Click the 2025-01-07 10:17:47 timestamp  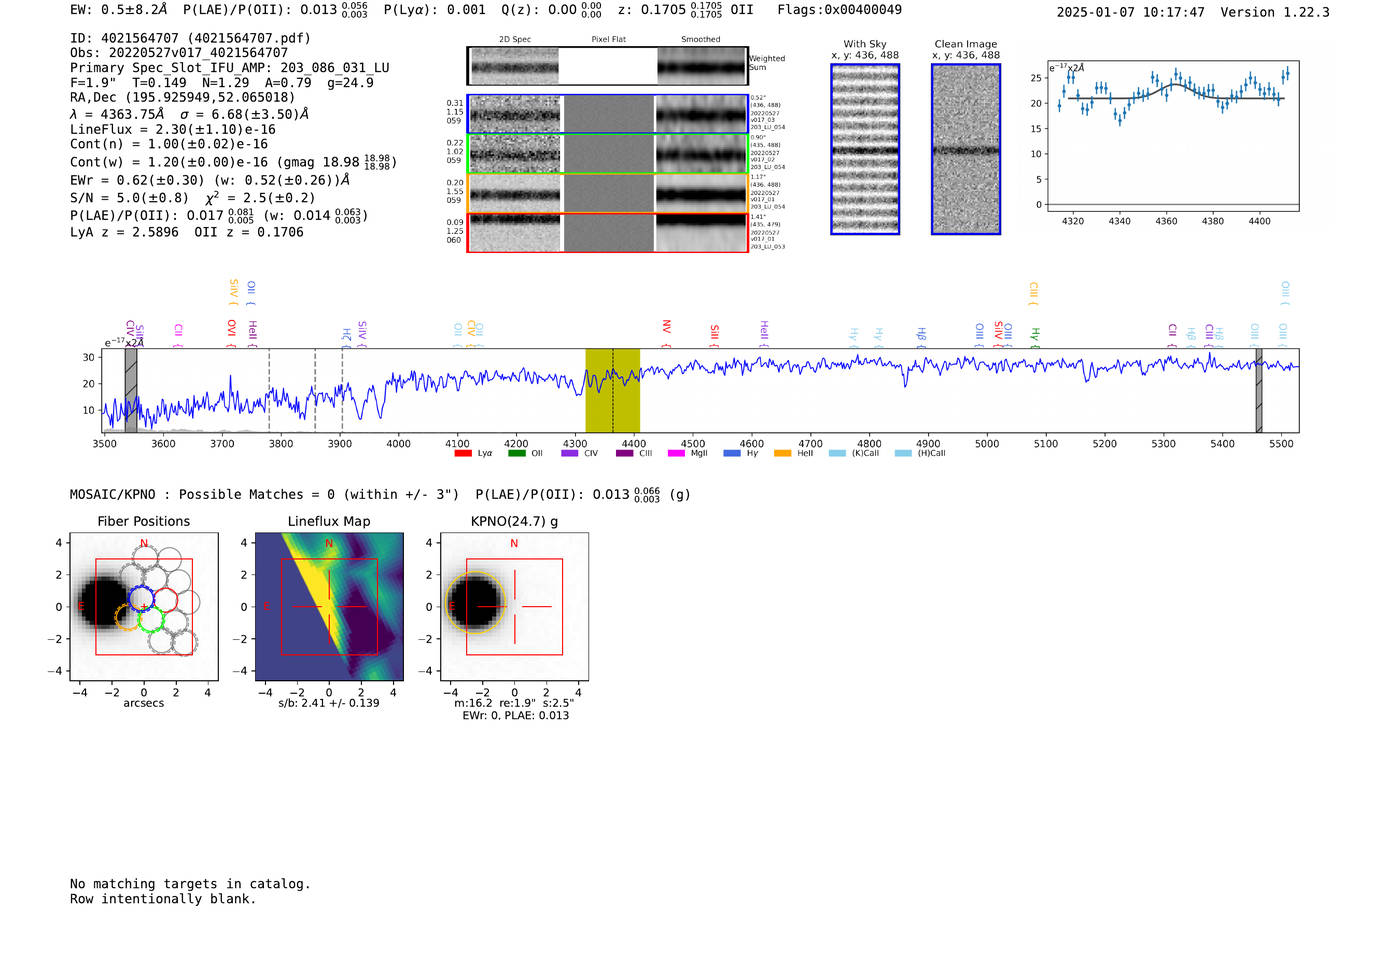coord(1130,12)
